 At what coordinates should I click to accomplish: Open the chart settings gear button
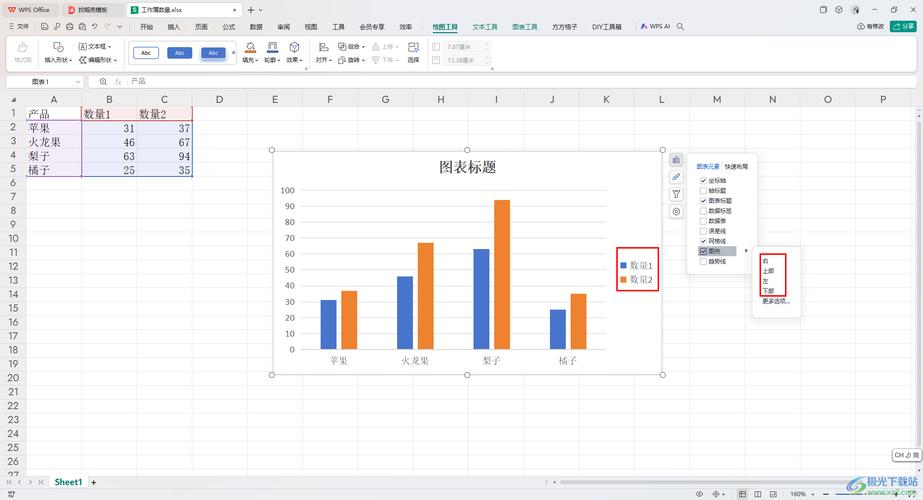pyautogui.click(x=676, y=211)
